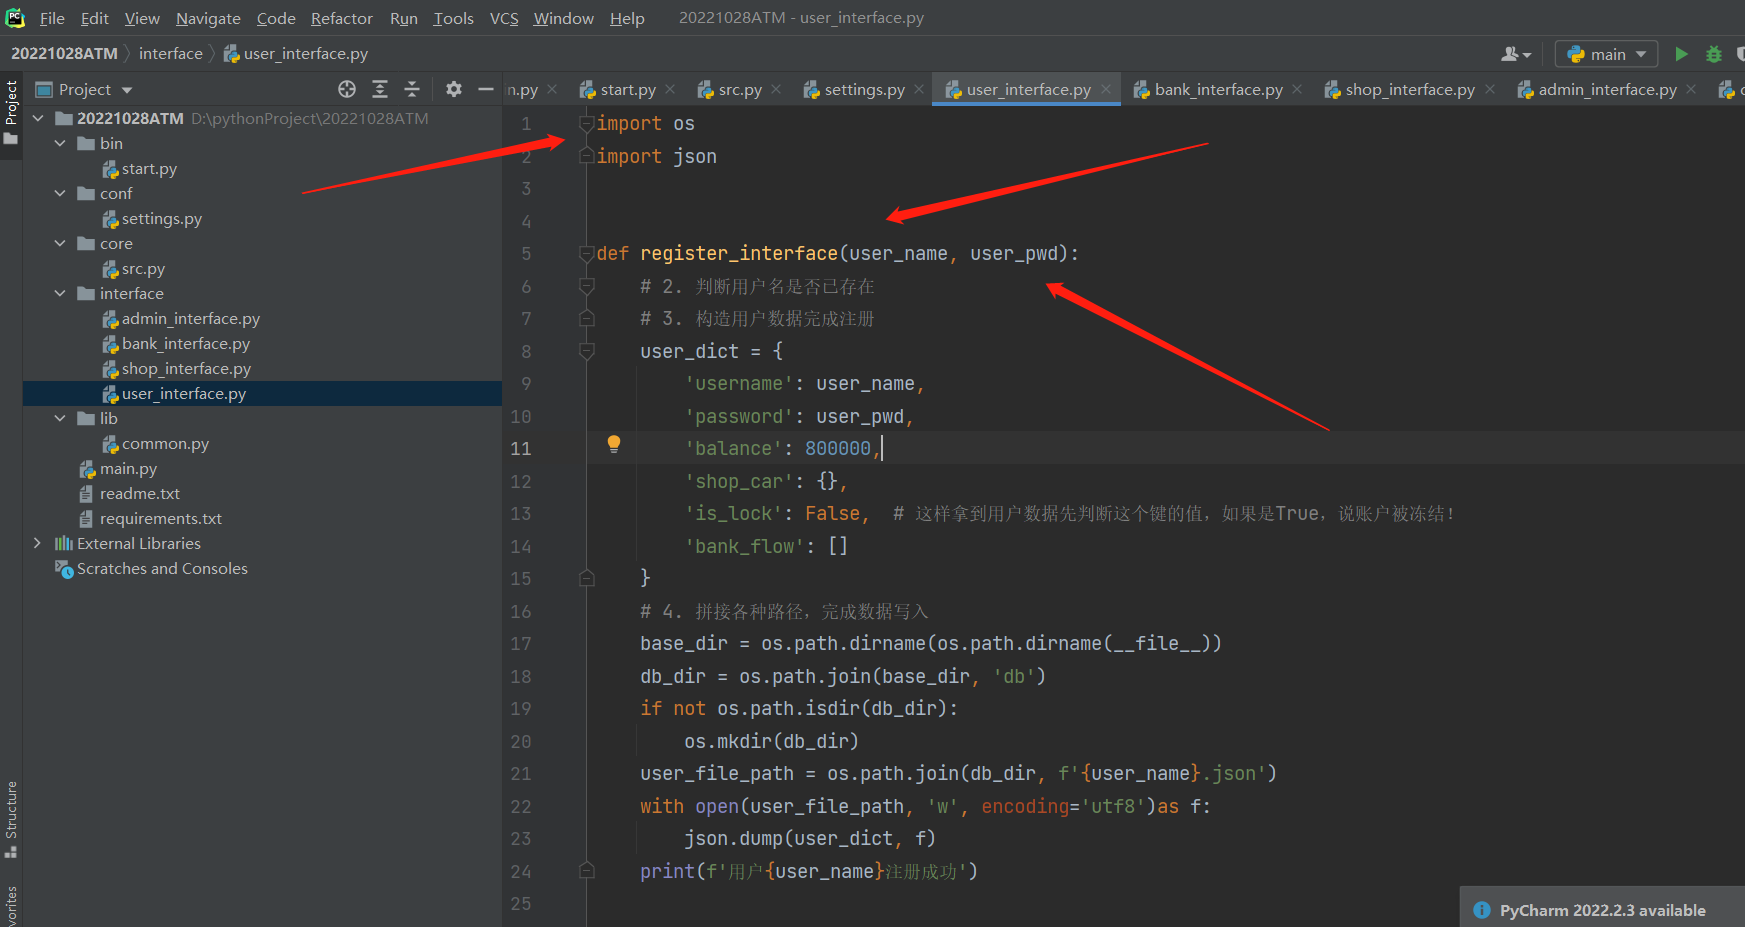Close the start.py editor tab
The height and width of the screenshot is (927, 1745).
click(670, 89)
